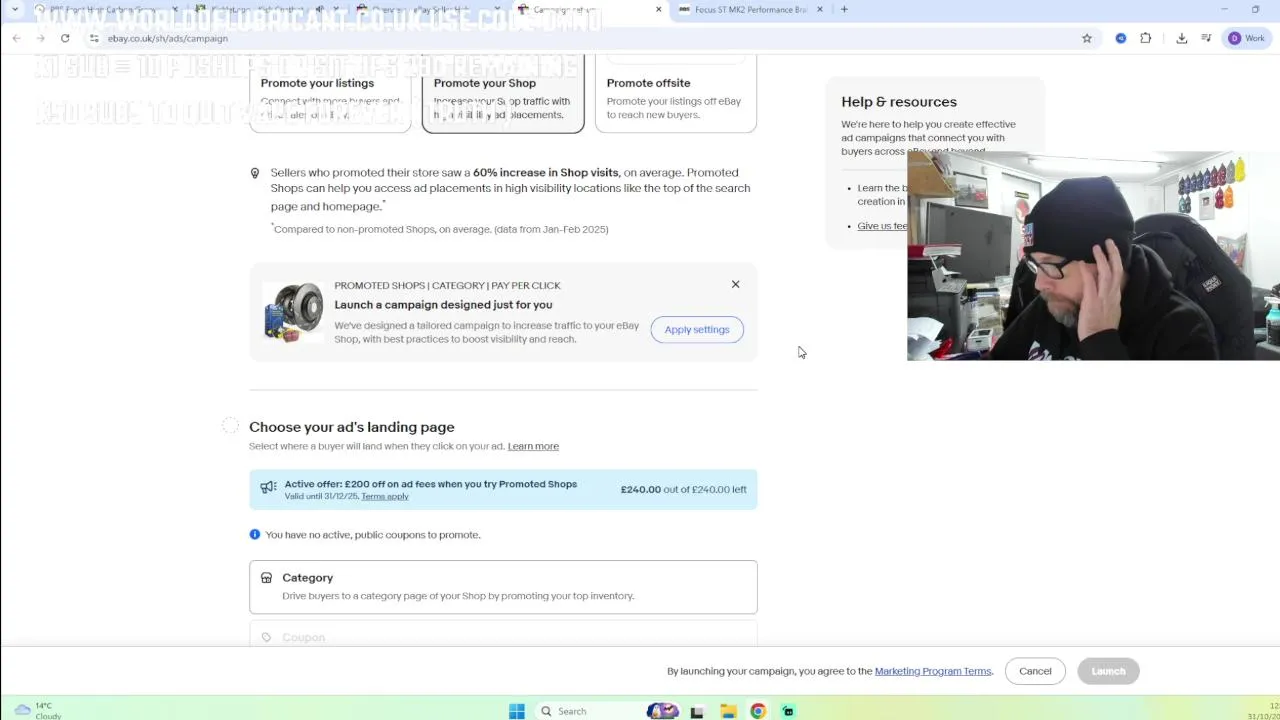Click the Apply settings button
This screenshot has height=720, width=1280.
(697, 330)
